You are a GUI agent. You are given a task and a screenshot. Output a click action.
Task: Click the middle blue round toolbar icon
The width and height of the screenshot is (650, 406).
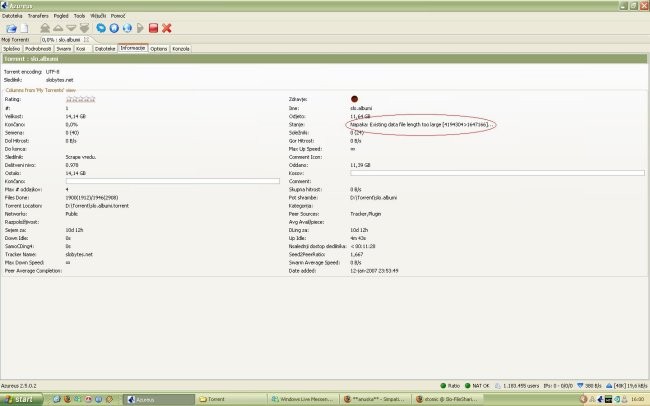click(x=114, y=28)
